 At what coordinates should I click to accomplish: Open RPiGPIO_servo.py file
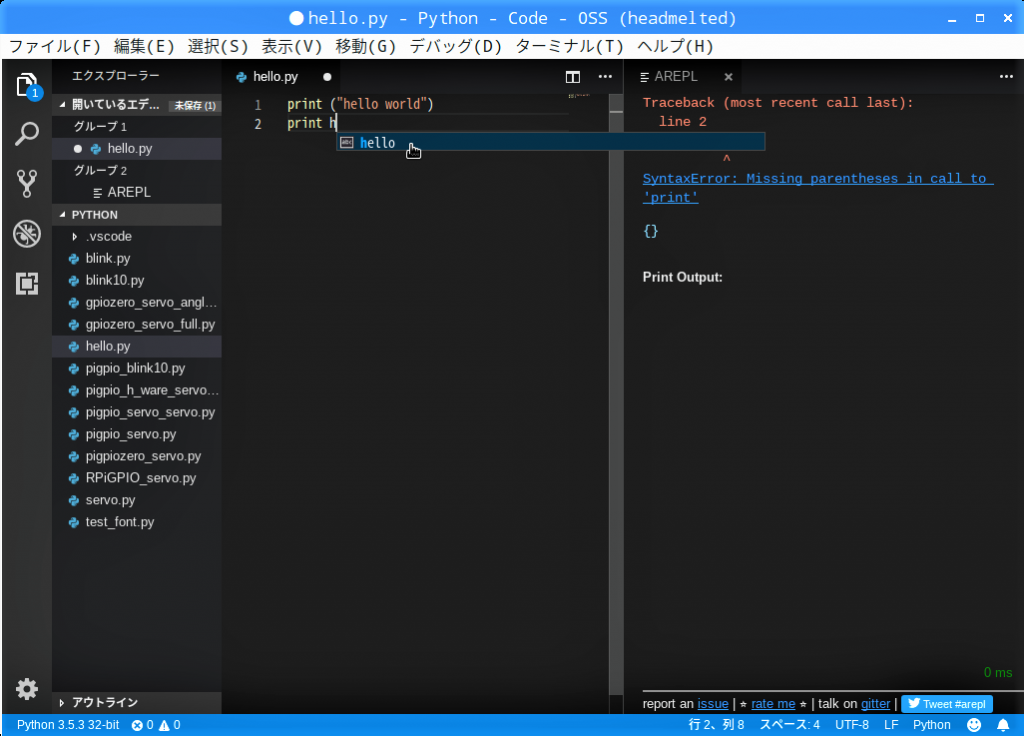coord(137,478)
